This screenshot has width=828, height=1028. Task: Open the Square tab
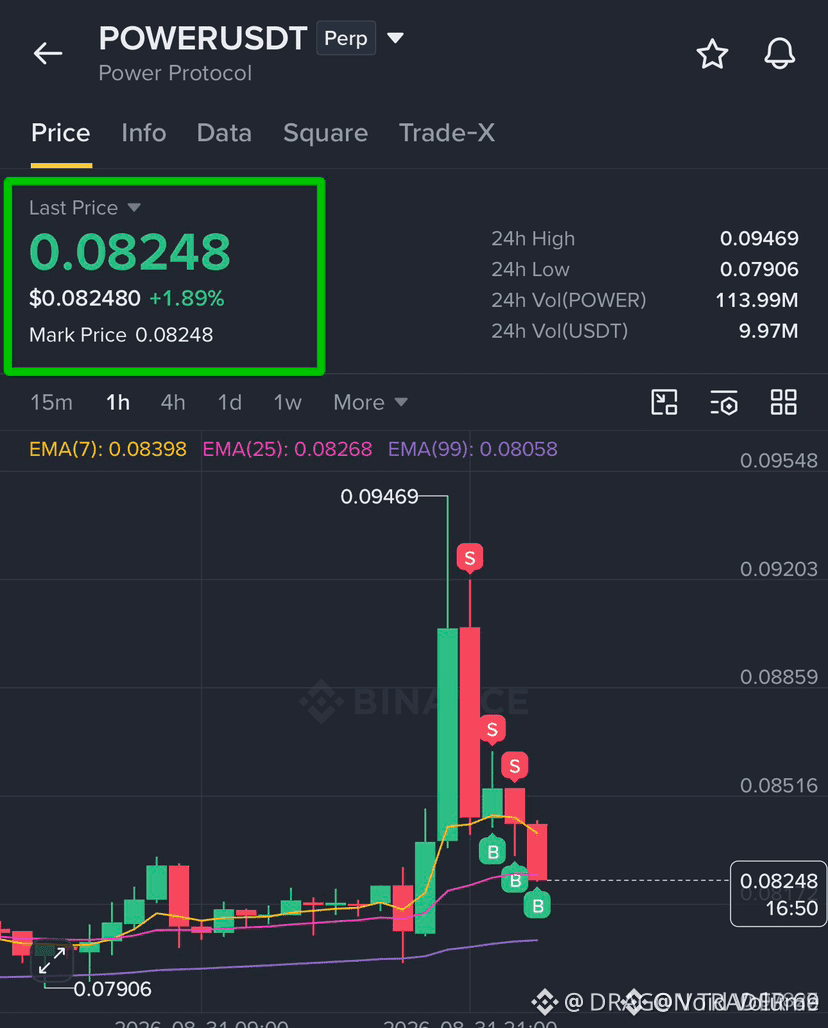pos(325,133)
